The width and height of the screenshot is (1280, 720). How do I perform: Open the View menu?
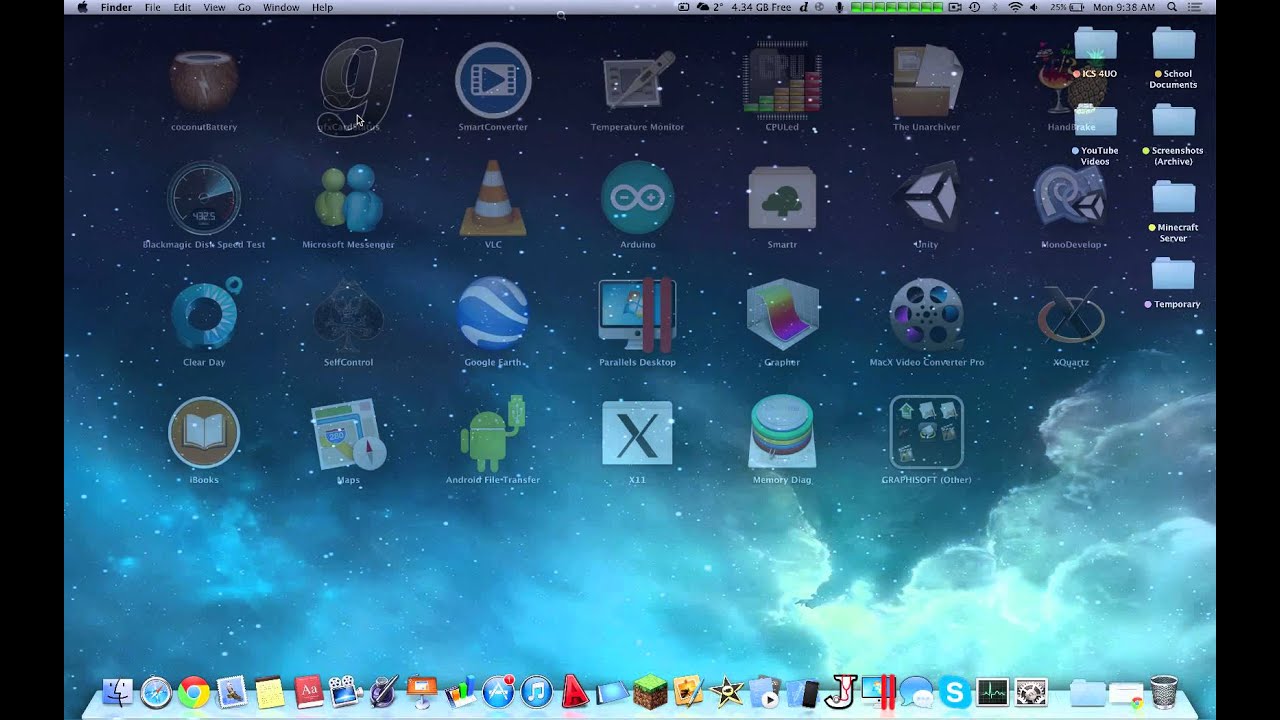[214, 7]
